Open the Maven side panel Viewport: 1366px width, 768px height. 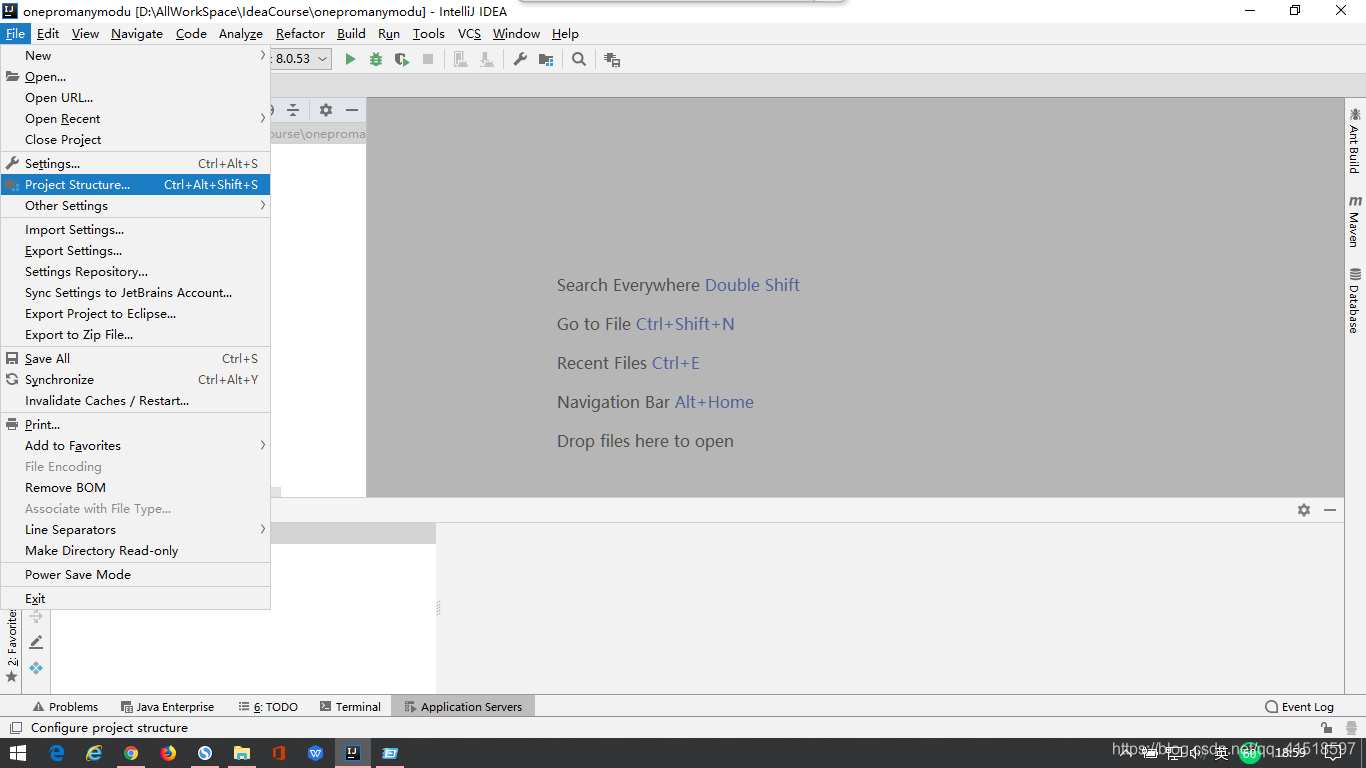coord(1355,221)
